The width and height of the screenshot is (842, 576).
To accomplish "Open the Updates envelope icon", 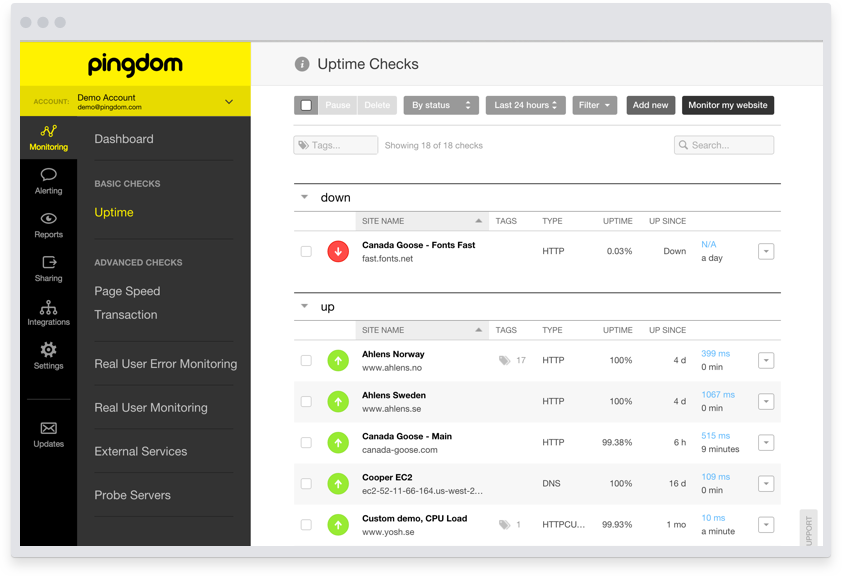I will point(49,428).
